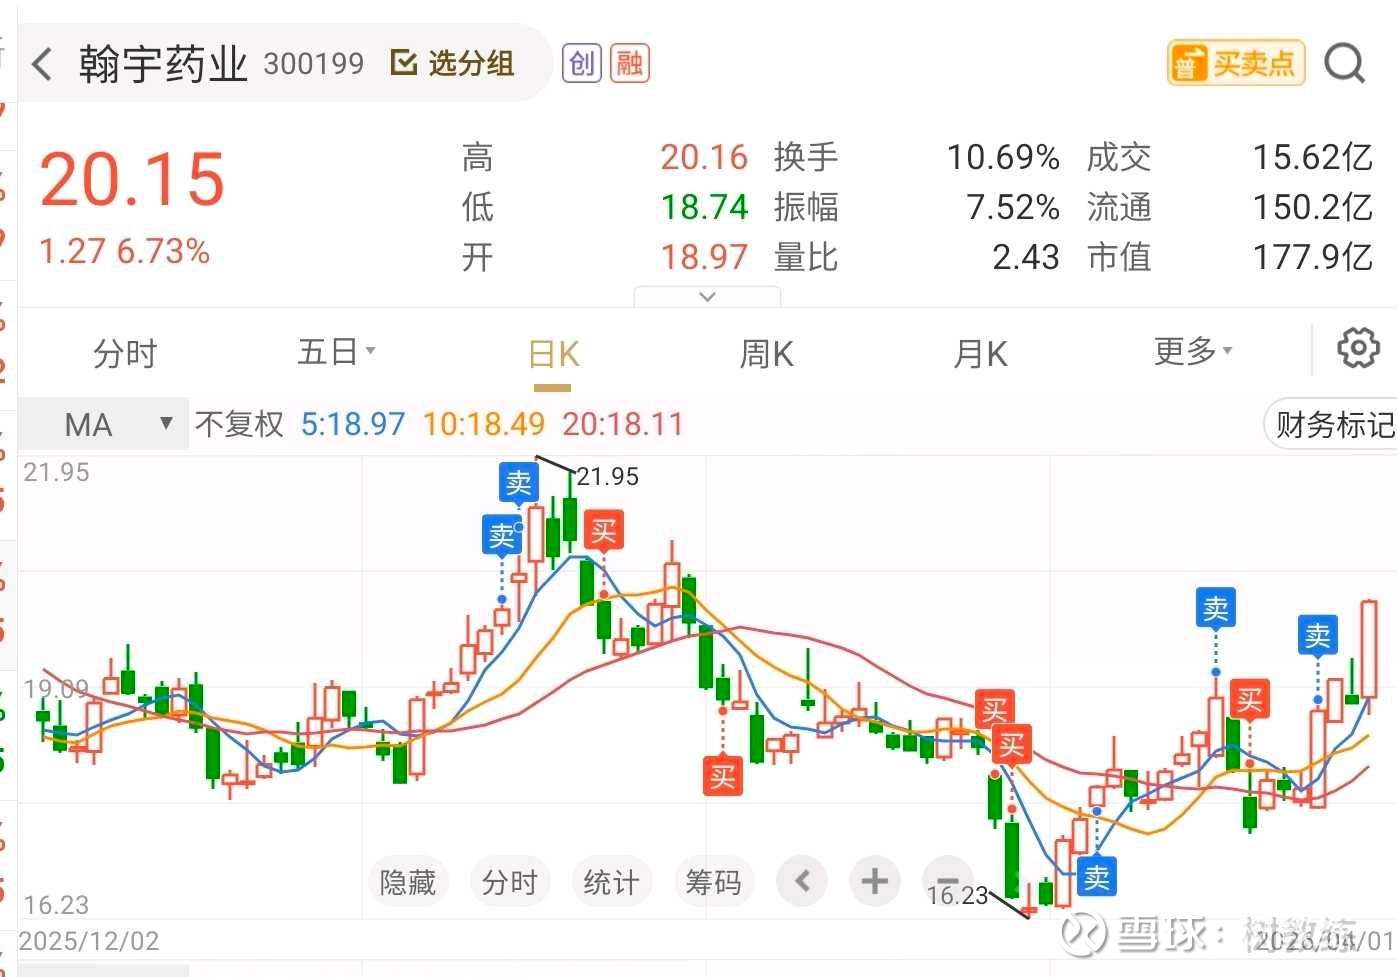This screenshot has height=977, width=1397.
Task: Change the 不复权 adjustment setting
Action: [x=239, y=424]
